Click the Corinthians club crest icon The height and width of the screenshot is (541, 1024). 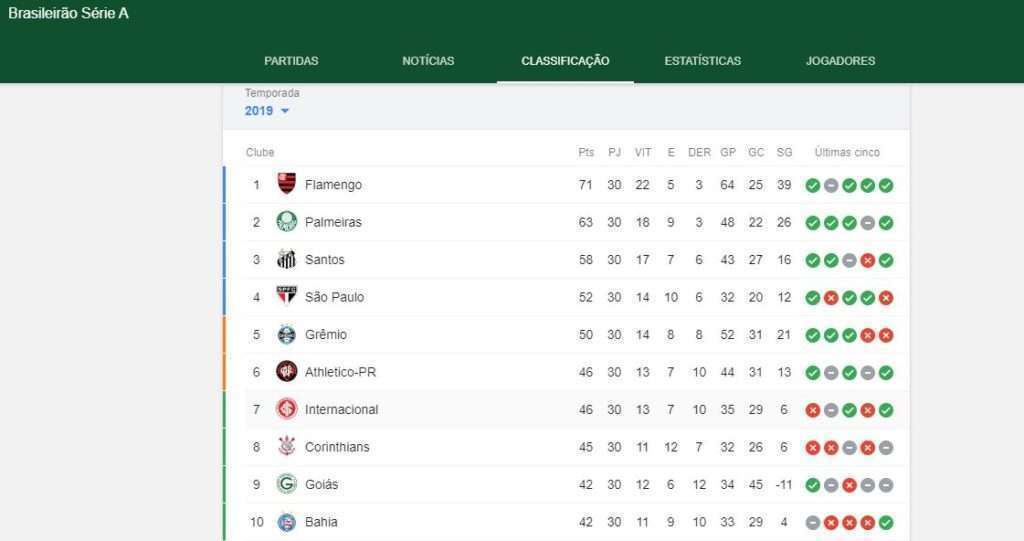click(x=287, y=447)
